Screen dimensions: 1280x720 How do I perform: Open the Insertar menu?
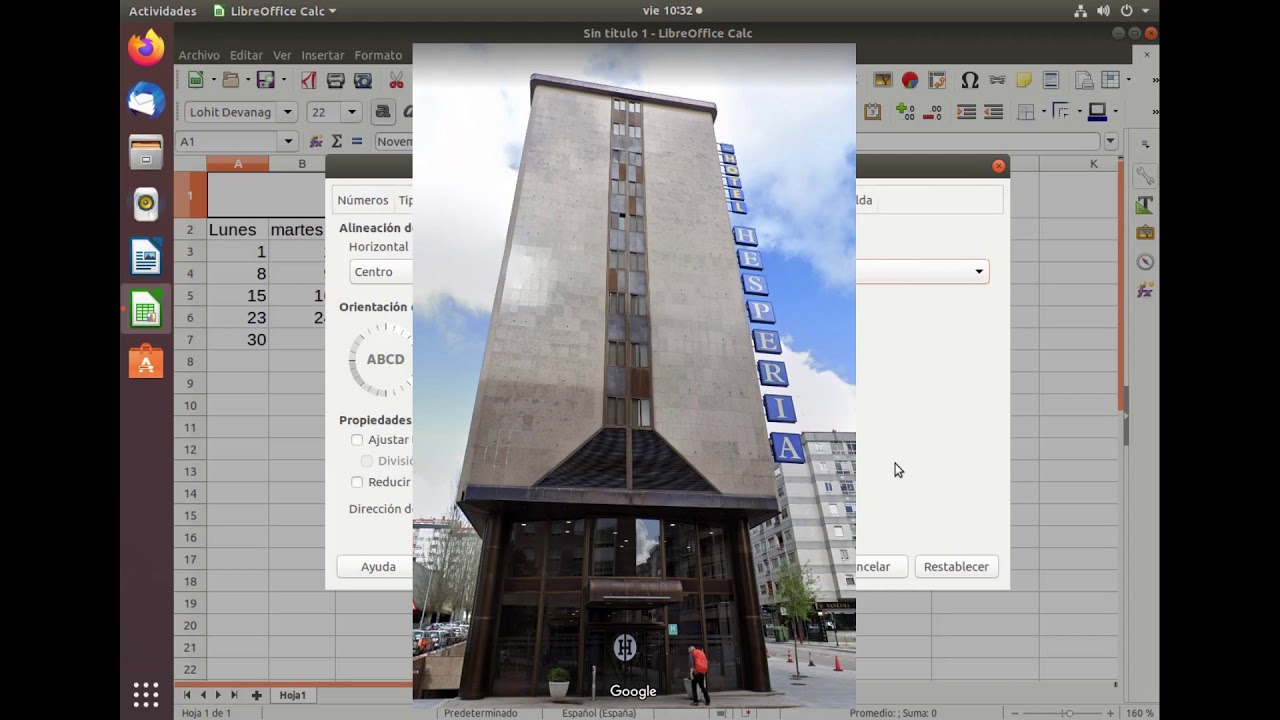tap(322, 55)
